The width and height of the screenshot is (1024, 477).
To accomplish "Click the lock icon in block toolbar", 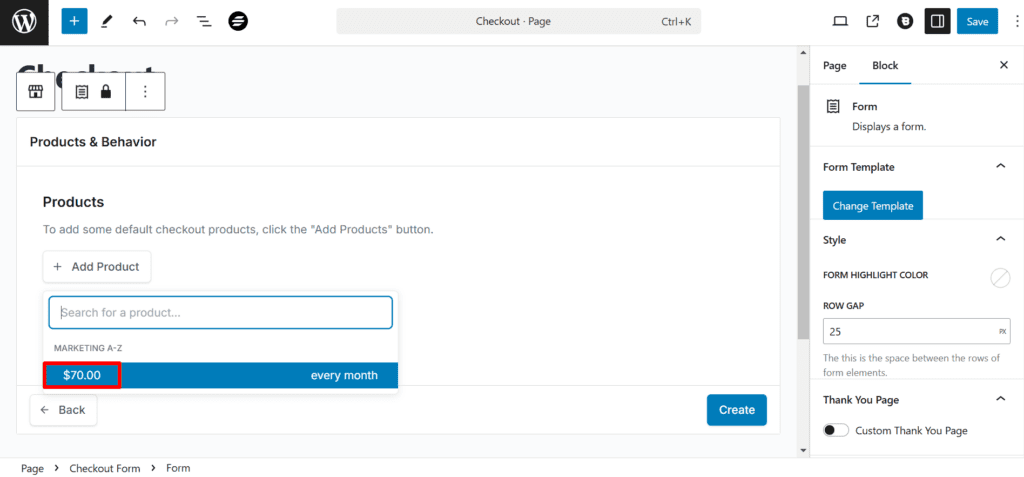I will pyautogui.click(x=105, y=91).
